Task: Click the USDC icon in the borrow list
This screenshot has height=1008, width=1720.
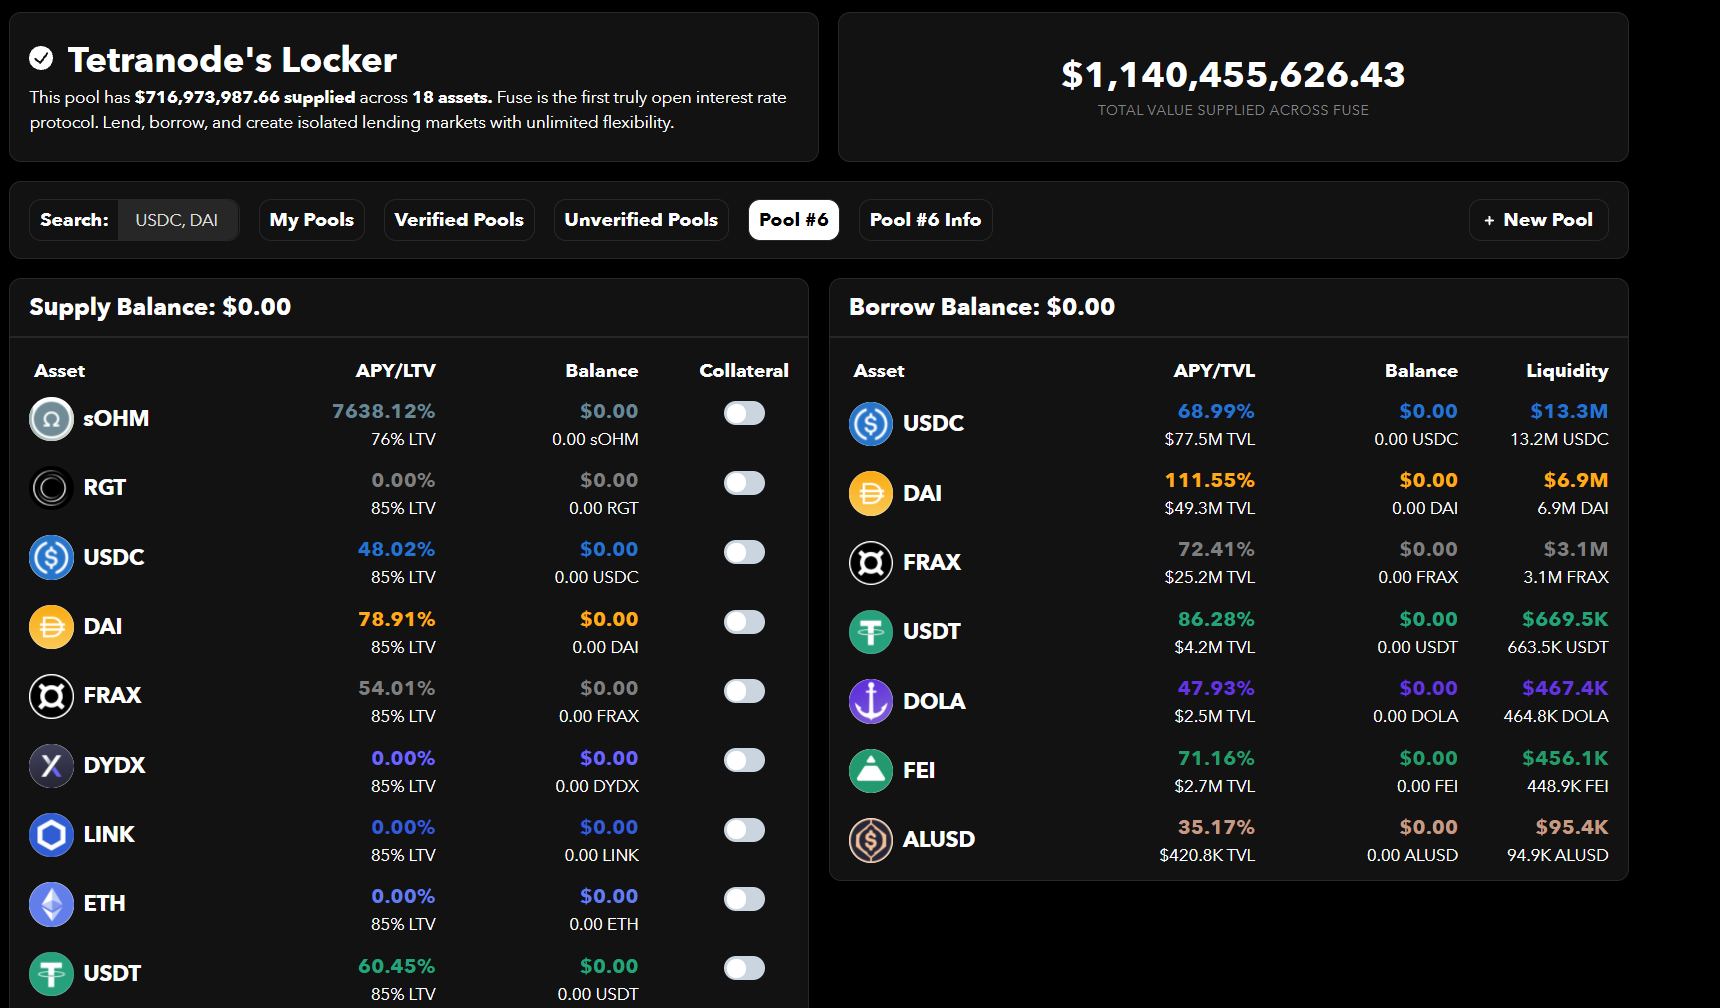Action: (x=871, y=424)
